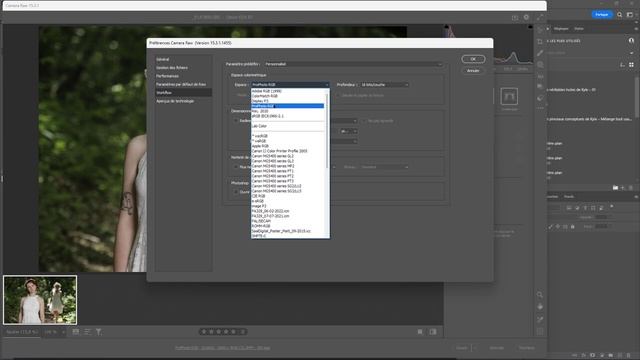Toggle the grid overlay icon

point(540,332)
